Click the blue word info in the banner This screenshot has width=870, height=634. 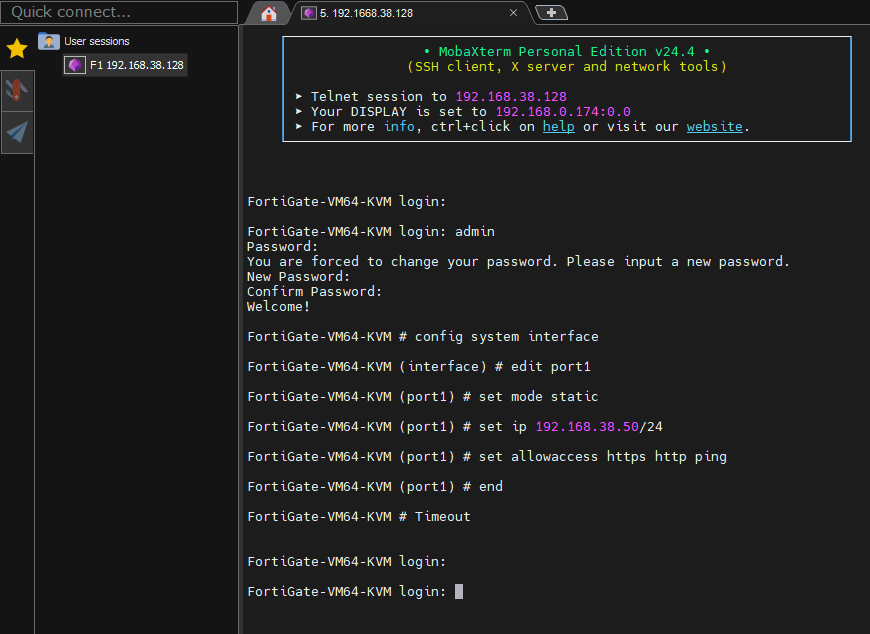[399, 127]
